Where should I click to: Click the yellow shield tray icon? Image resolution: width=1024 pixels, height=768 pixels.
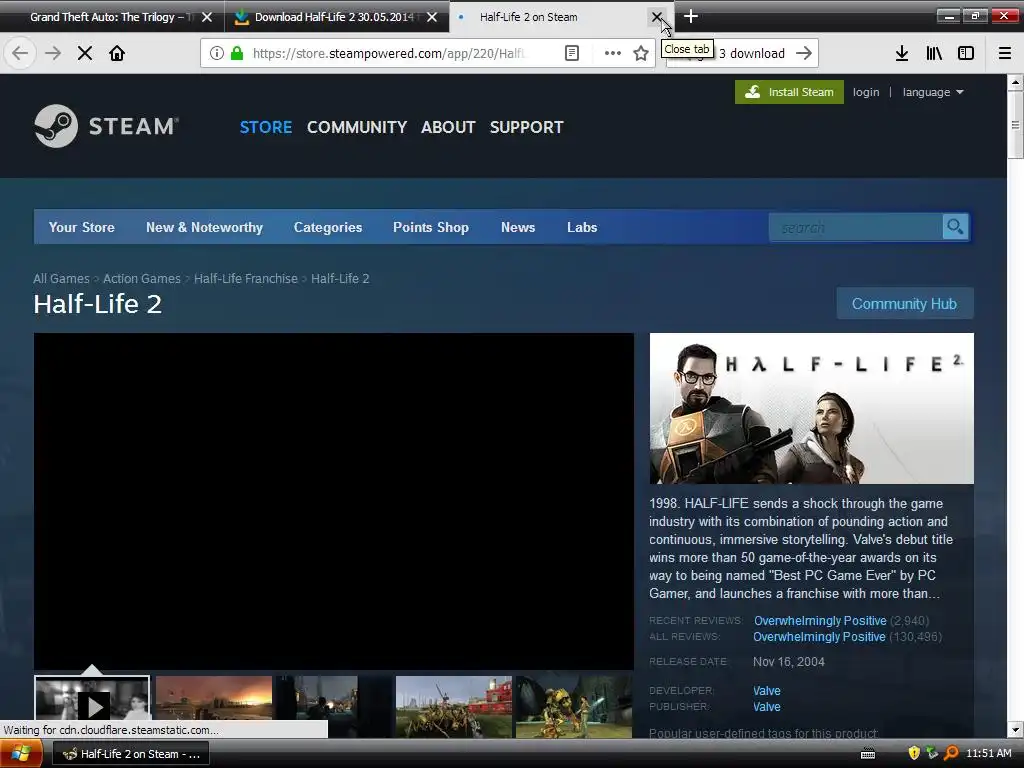coord(914,753)
